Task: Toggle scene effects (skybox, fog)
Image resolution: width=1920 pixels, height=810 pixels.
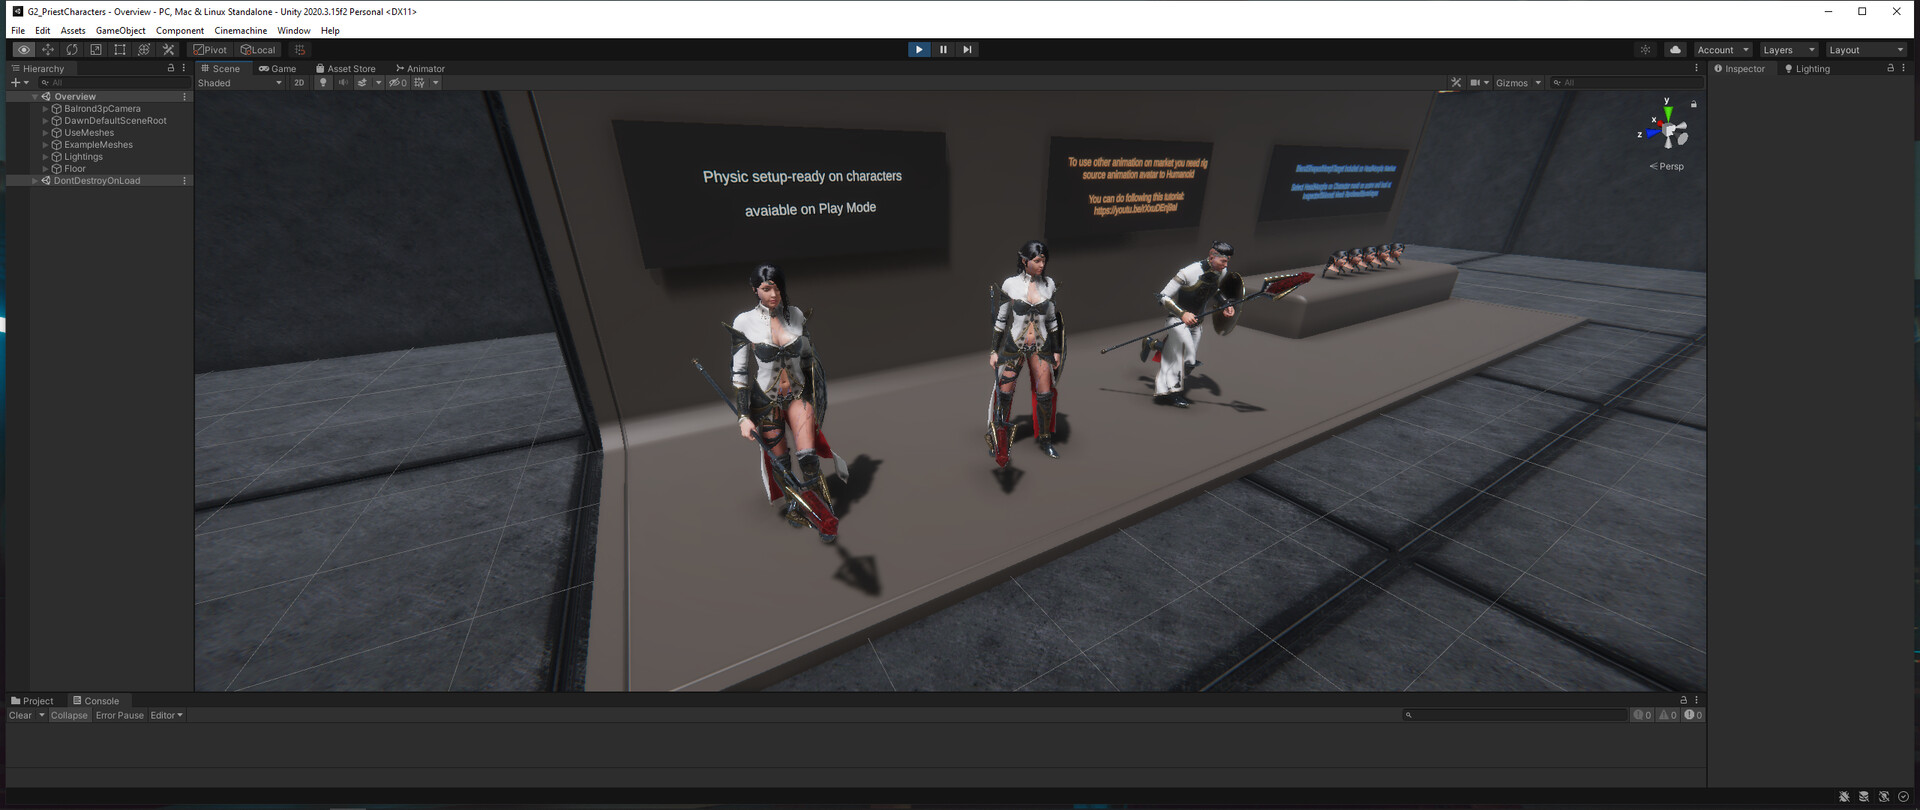Action: [362, 82]
